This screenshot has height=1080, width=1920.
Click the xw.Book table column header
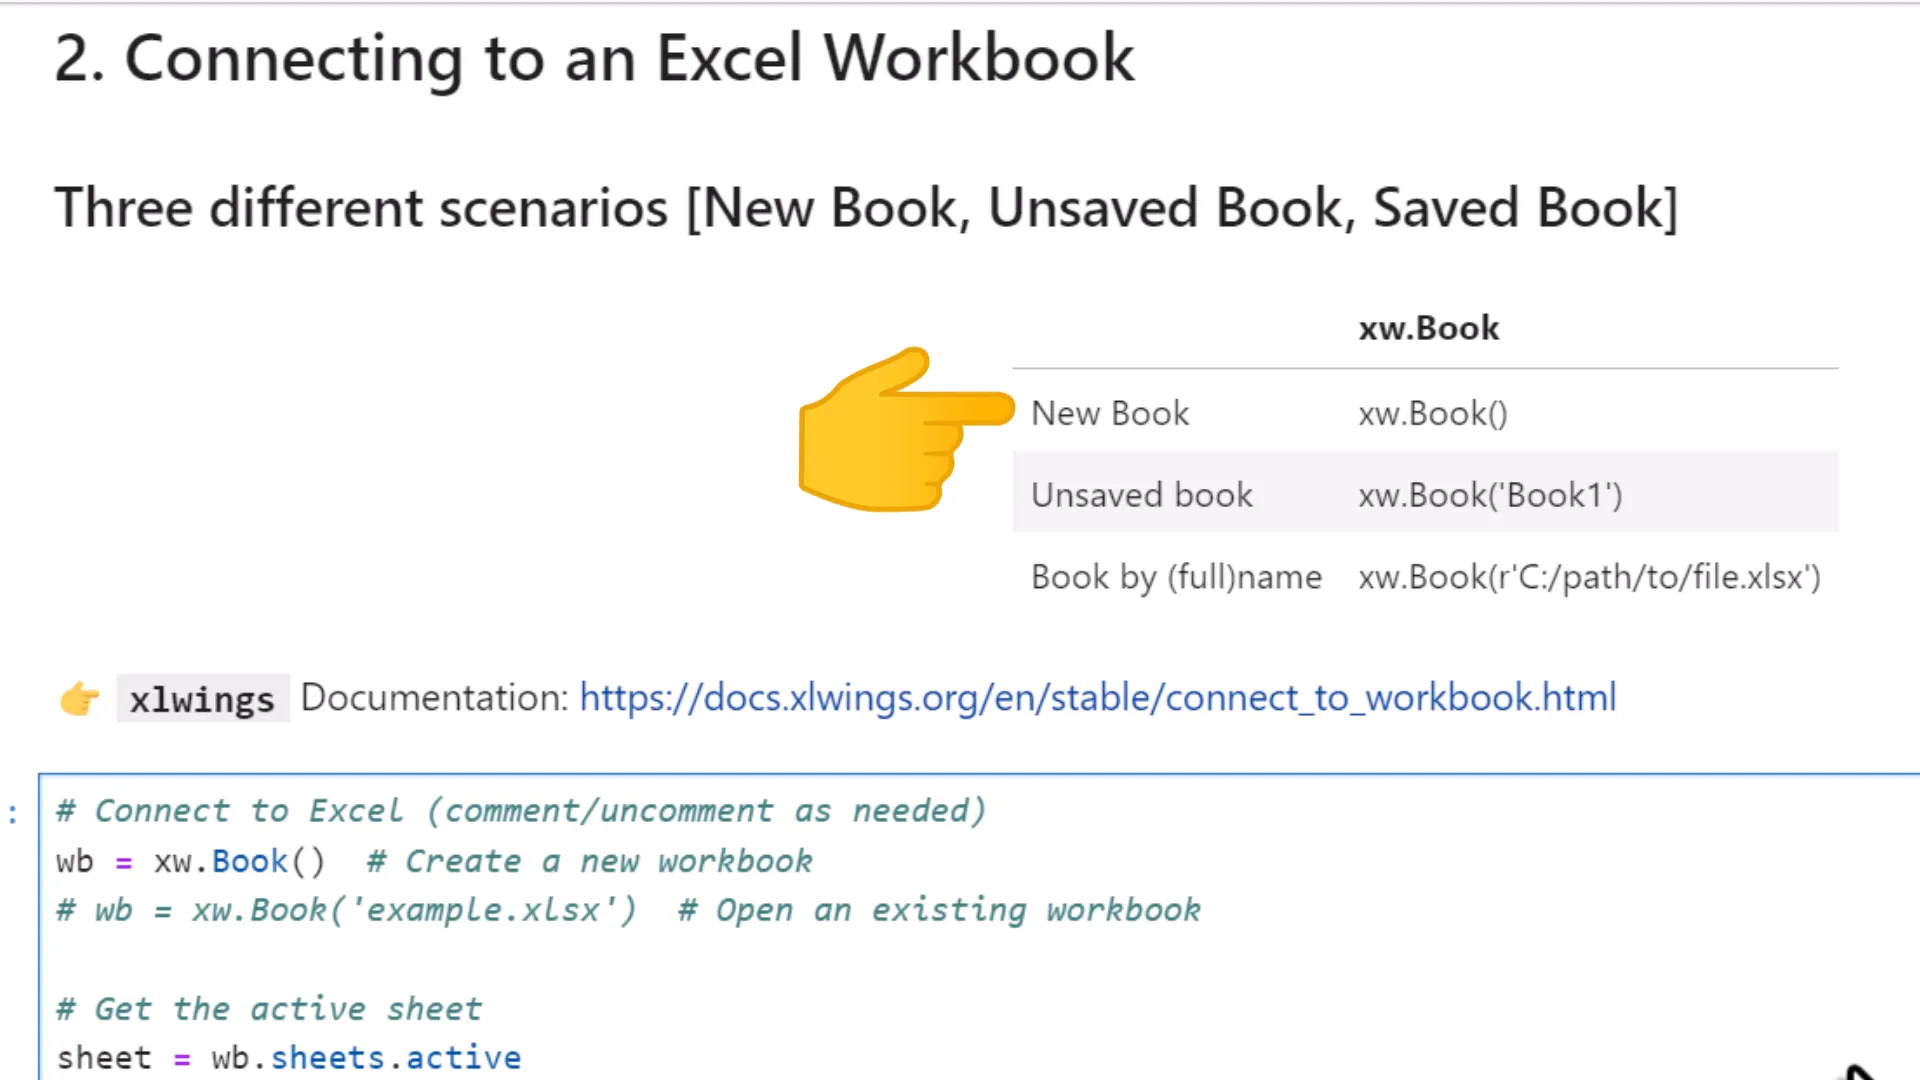[1428, 327]
